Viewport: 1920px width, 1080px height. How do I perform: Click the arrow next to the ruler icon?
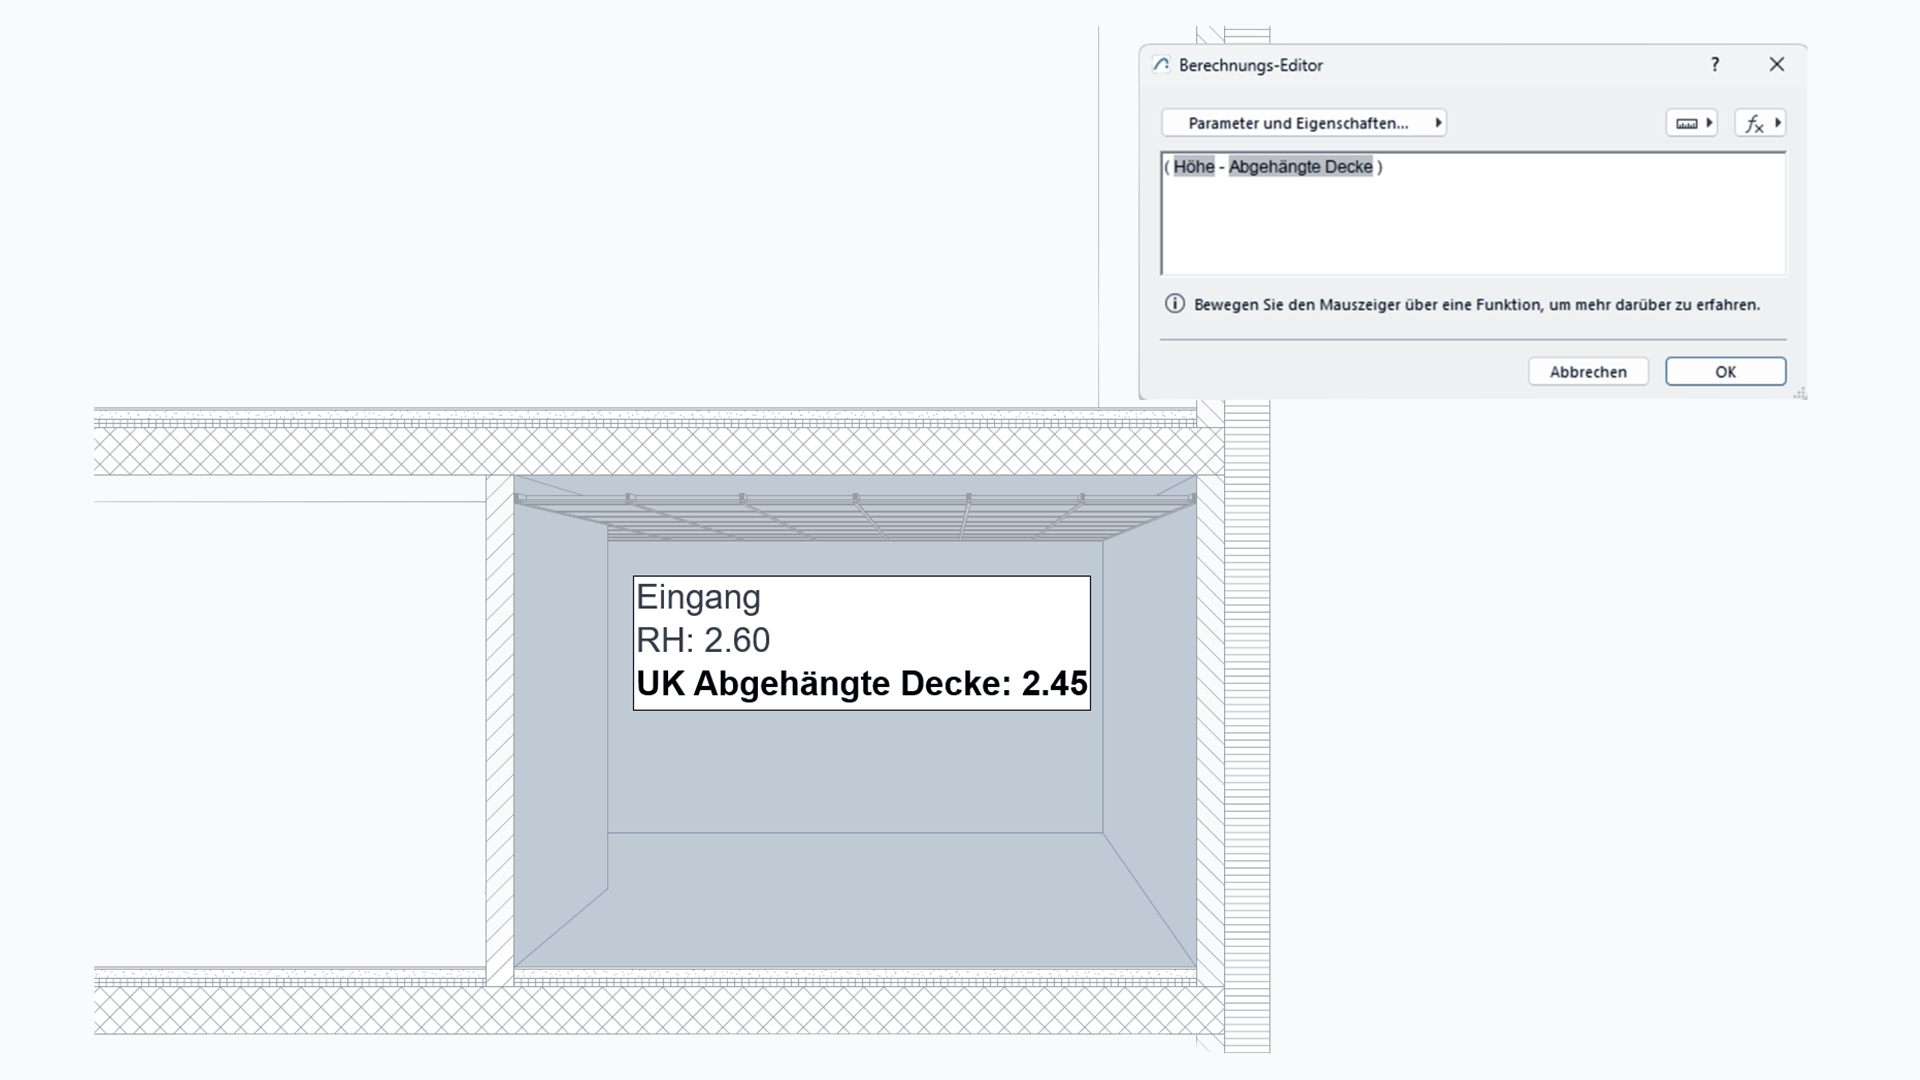coord(1709,123)
